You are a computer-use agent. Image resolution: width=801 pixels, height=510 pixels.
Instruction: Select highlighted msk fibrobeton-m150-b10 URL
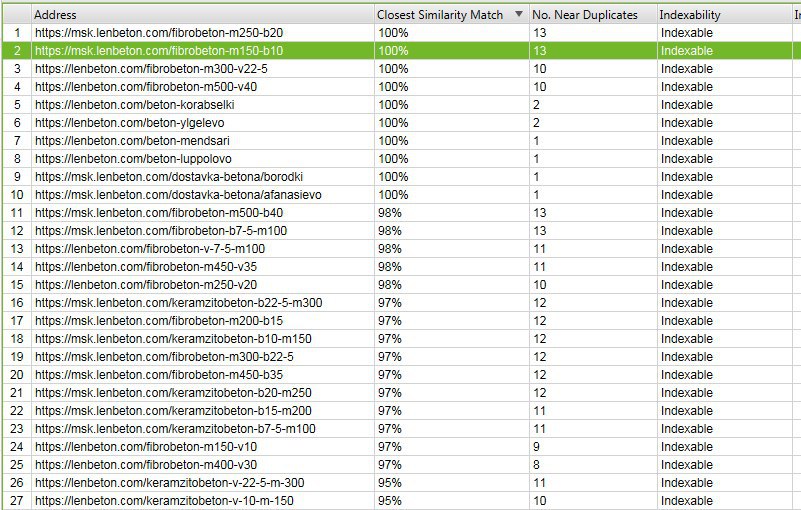[159, 51]
